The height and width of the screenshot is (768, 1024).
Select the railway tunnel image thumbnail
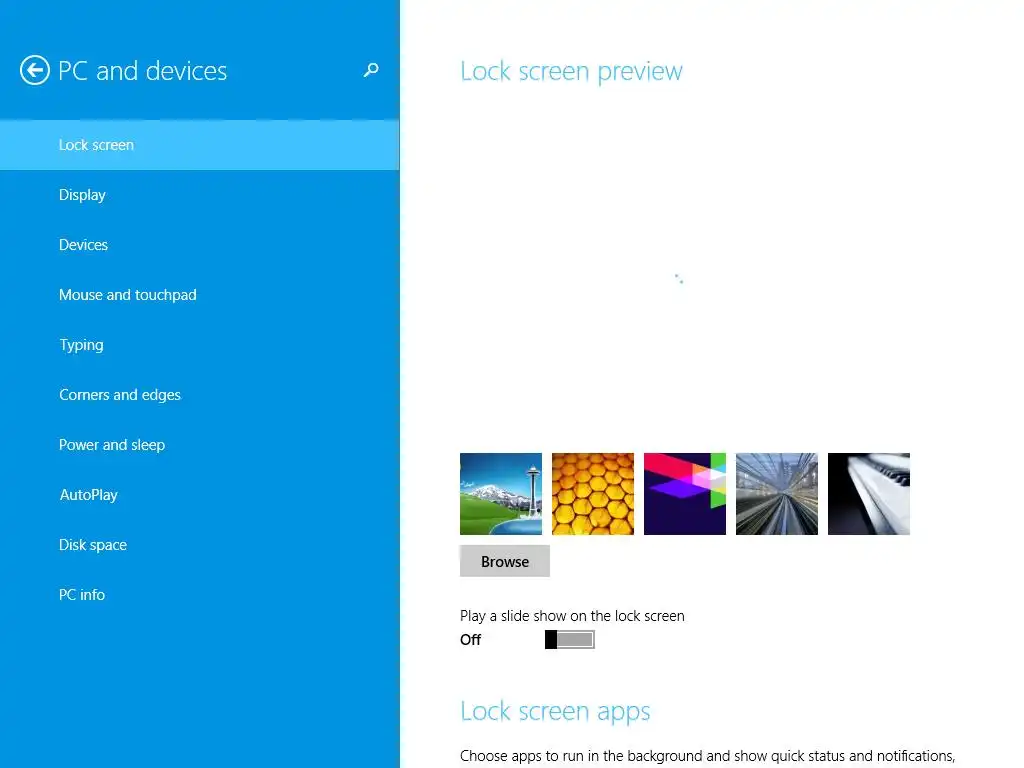click(777, 494)
